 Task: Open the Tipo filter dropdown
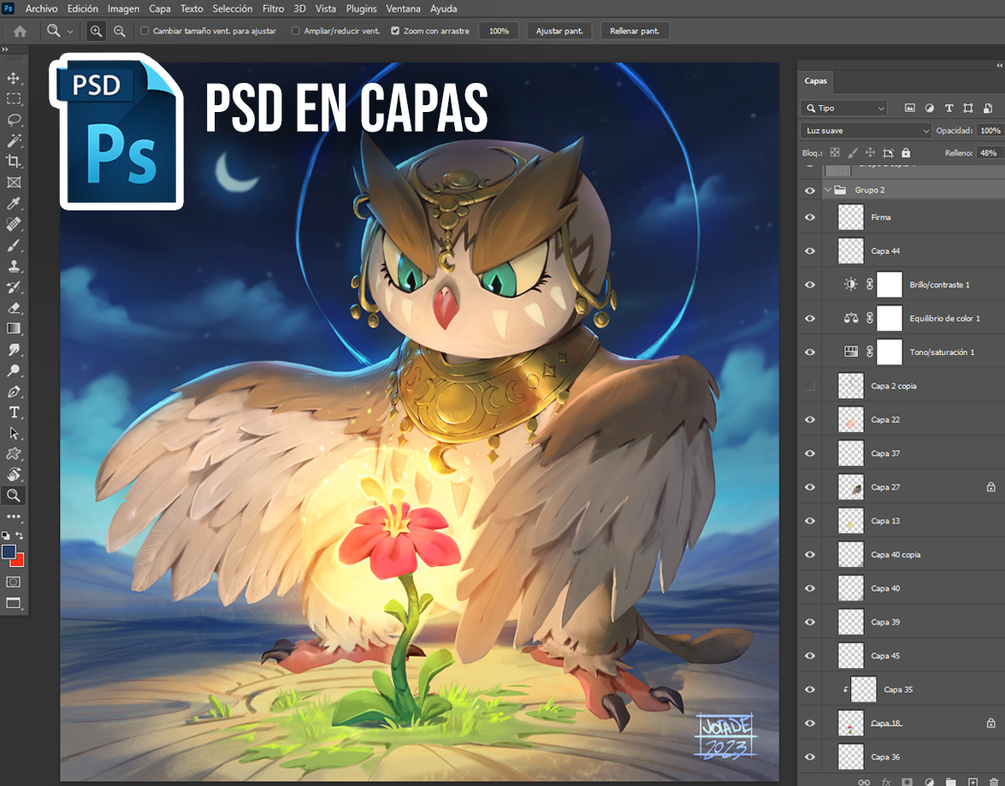pyautogui.click(x=843, y=108)
